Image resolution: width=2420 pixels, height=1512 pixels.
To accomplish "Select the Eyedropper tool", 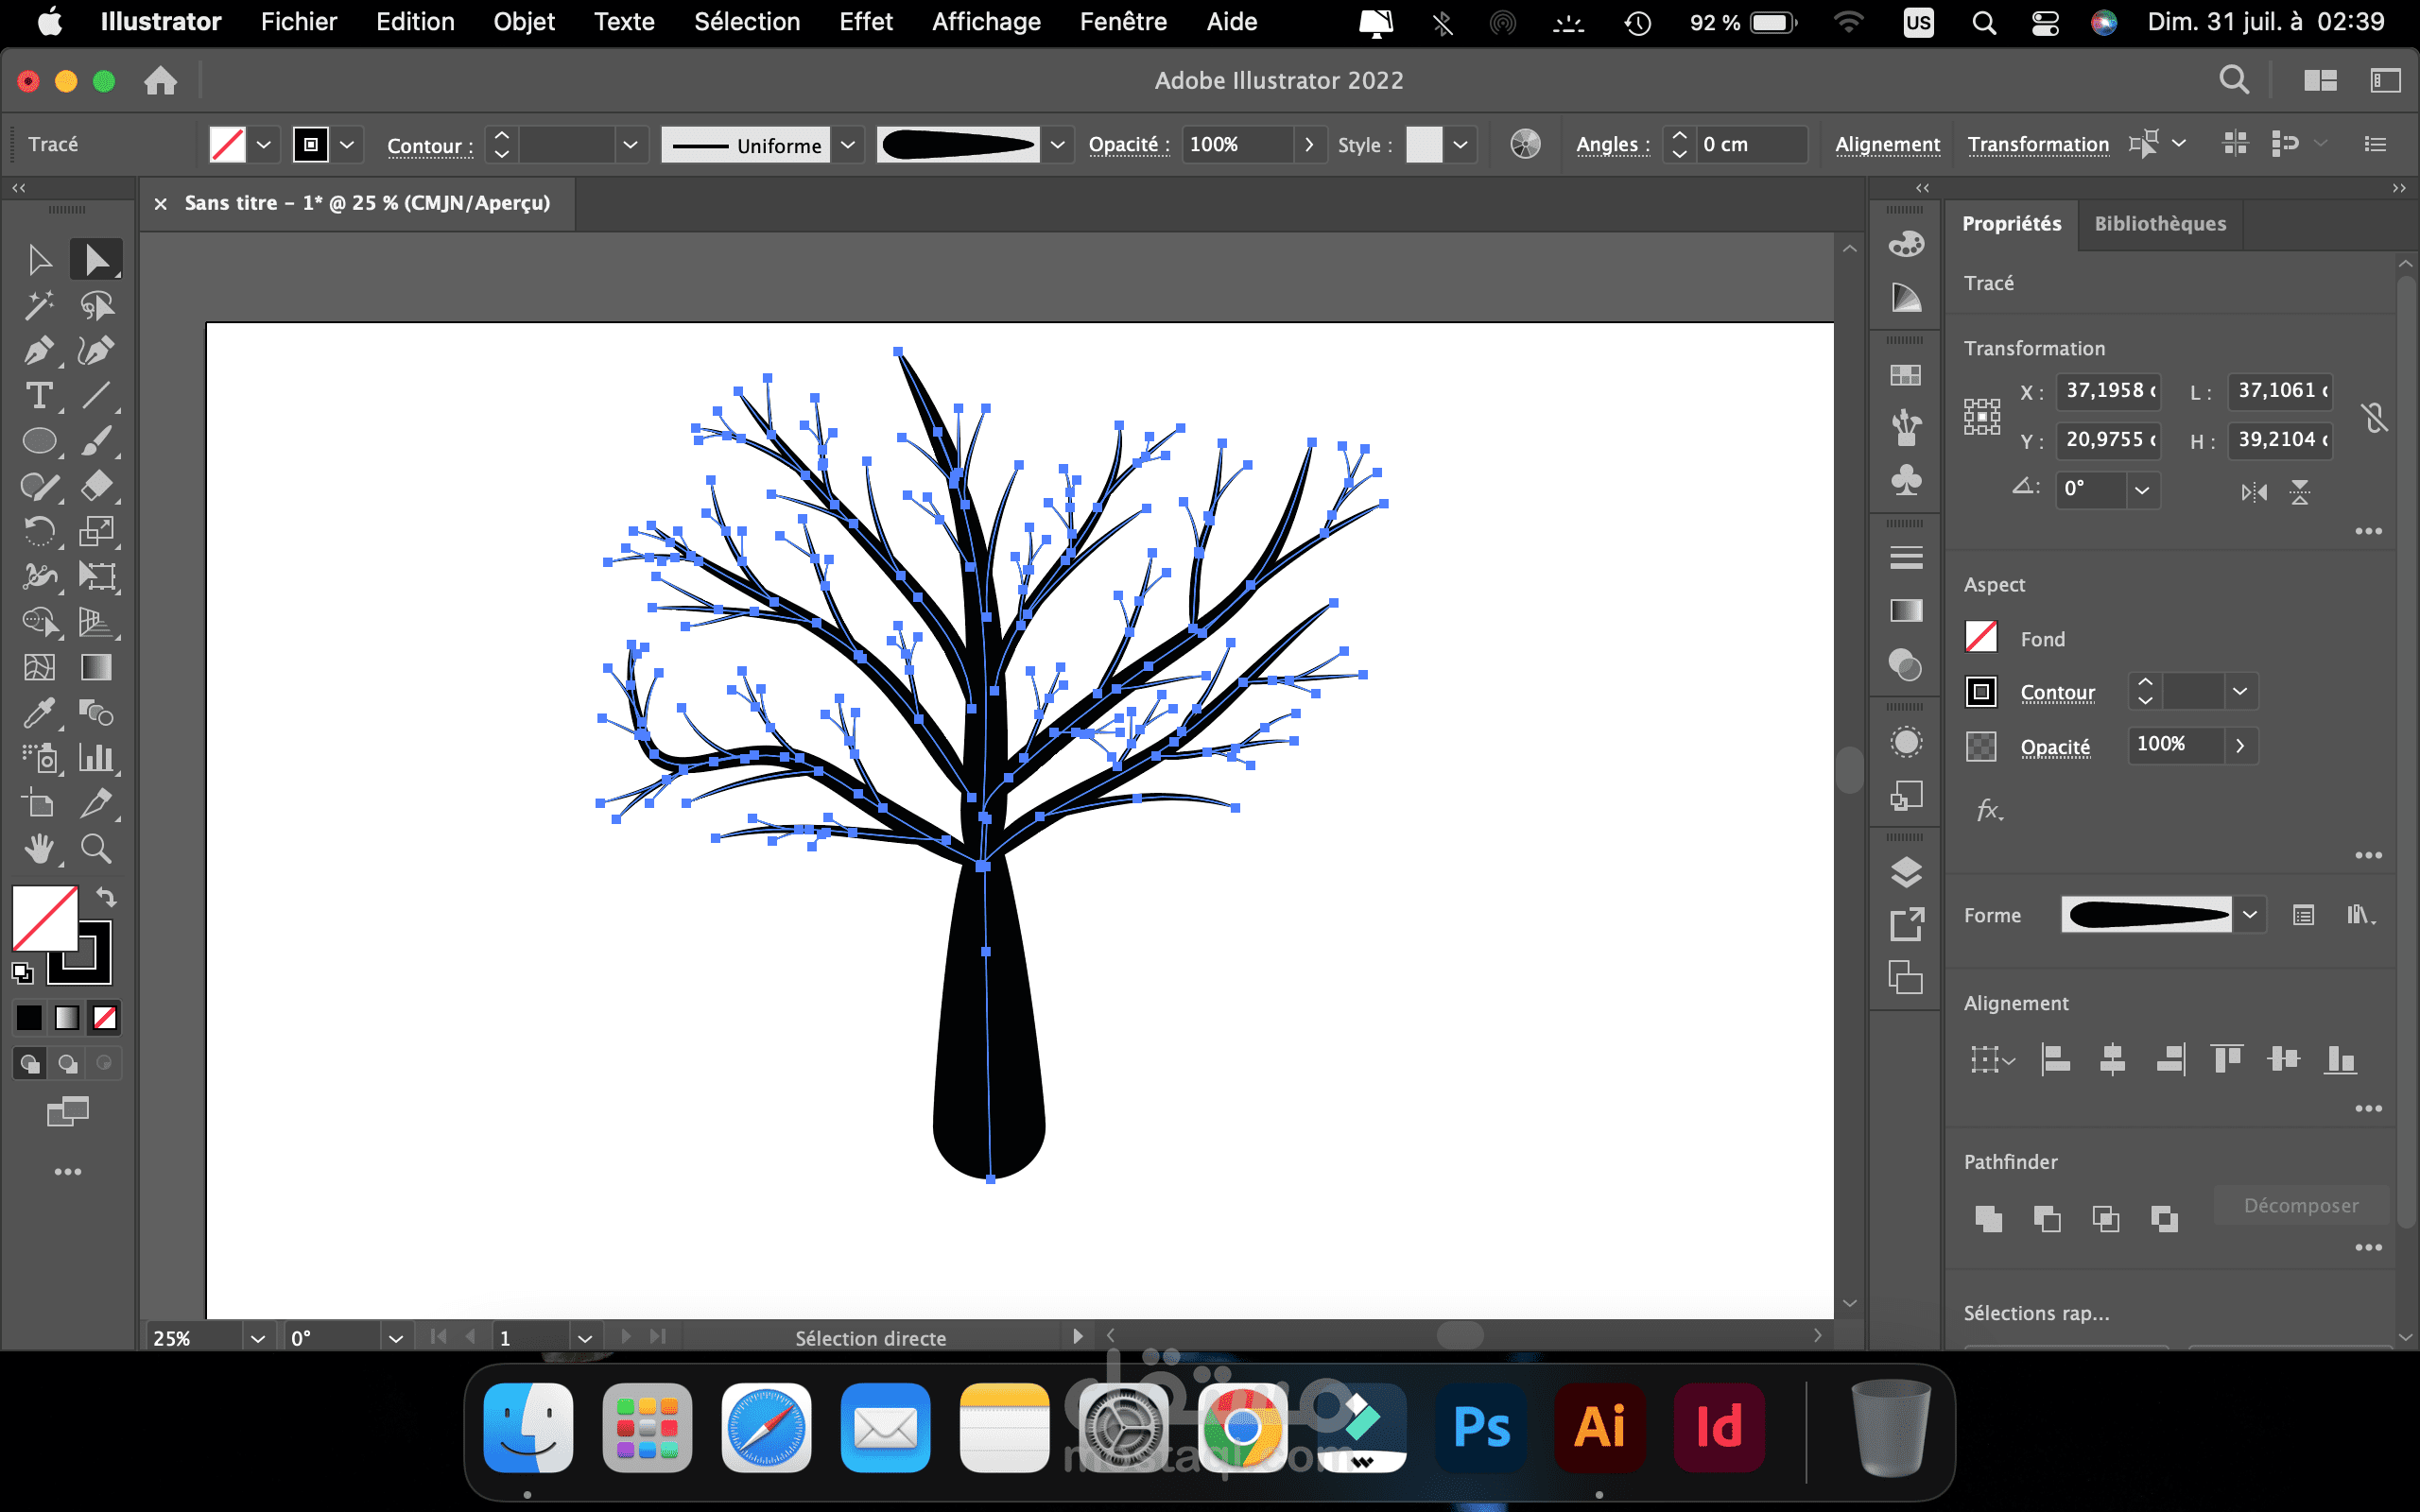I will [x=38, y=712].
